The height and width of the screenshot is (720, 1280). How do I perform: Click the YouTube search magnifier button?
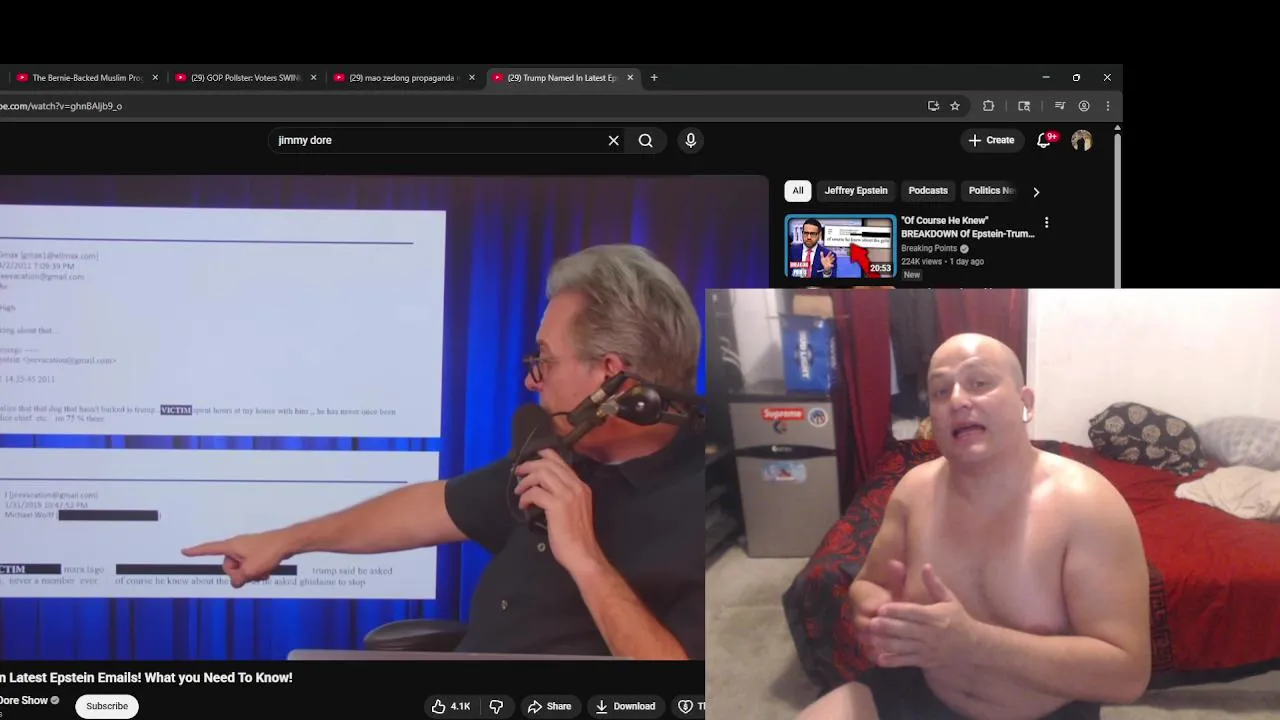646,140
